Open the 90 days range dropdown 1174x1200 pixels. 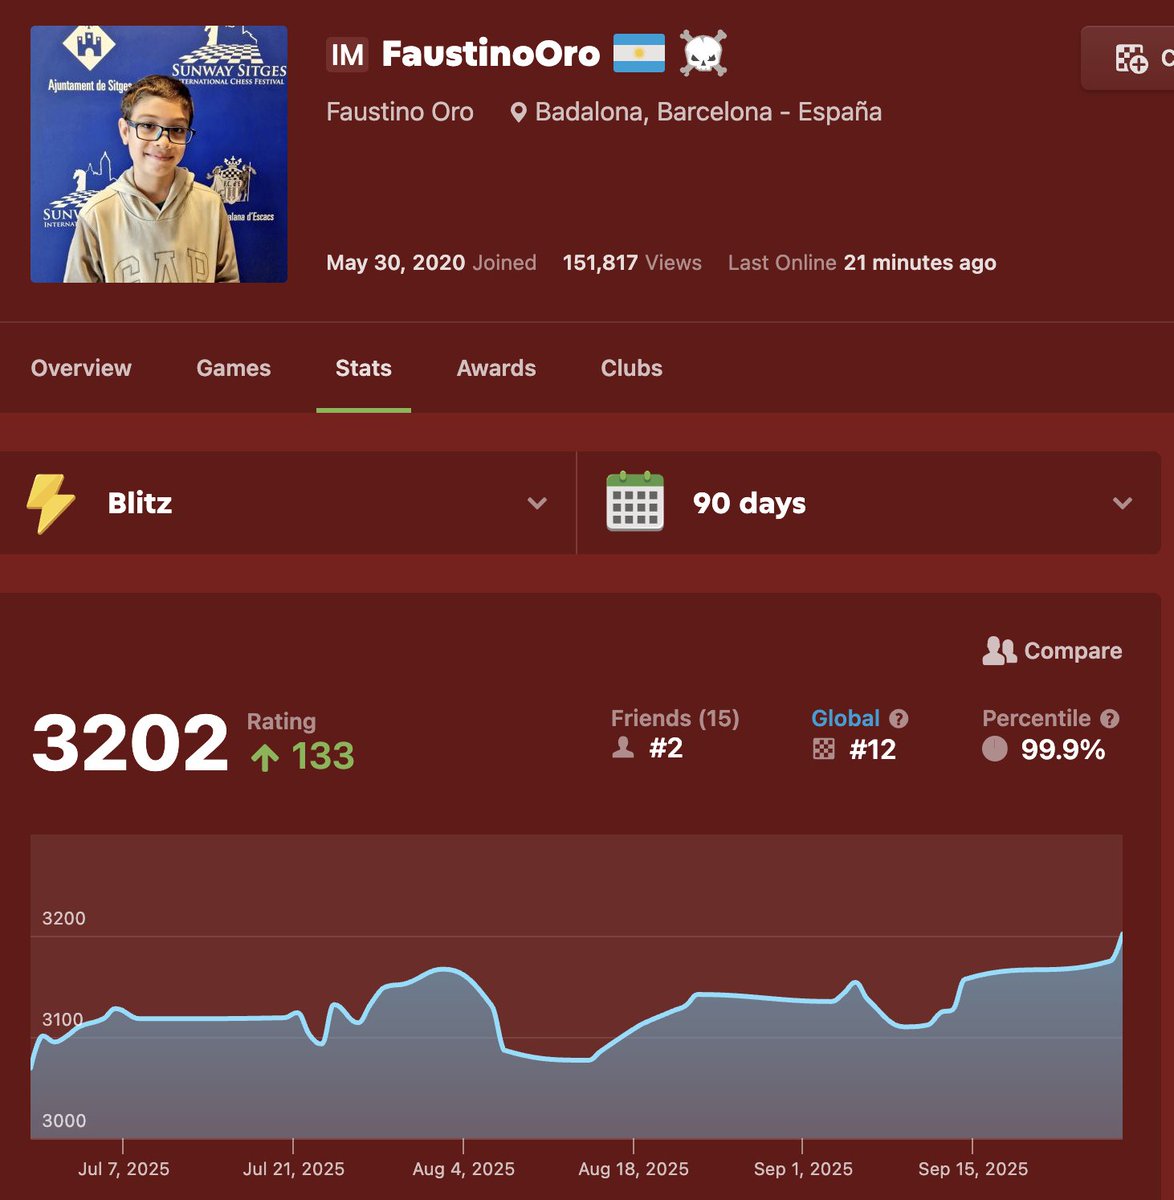click(869, 503)
